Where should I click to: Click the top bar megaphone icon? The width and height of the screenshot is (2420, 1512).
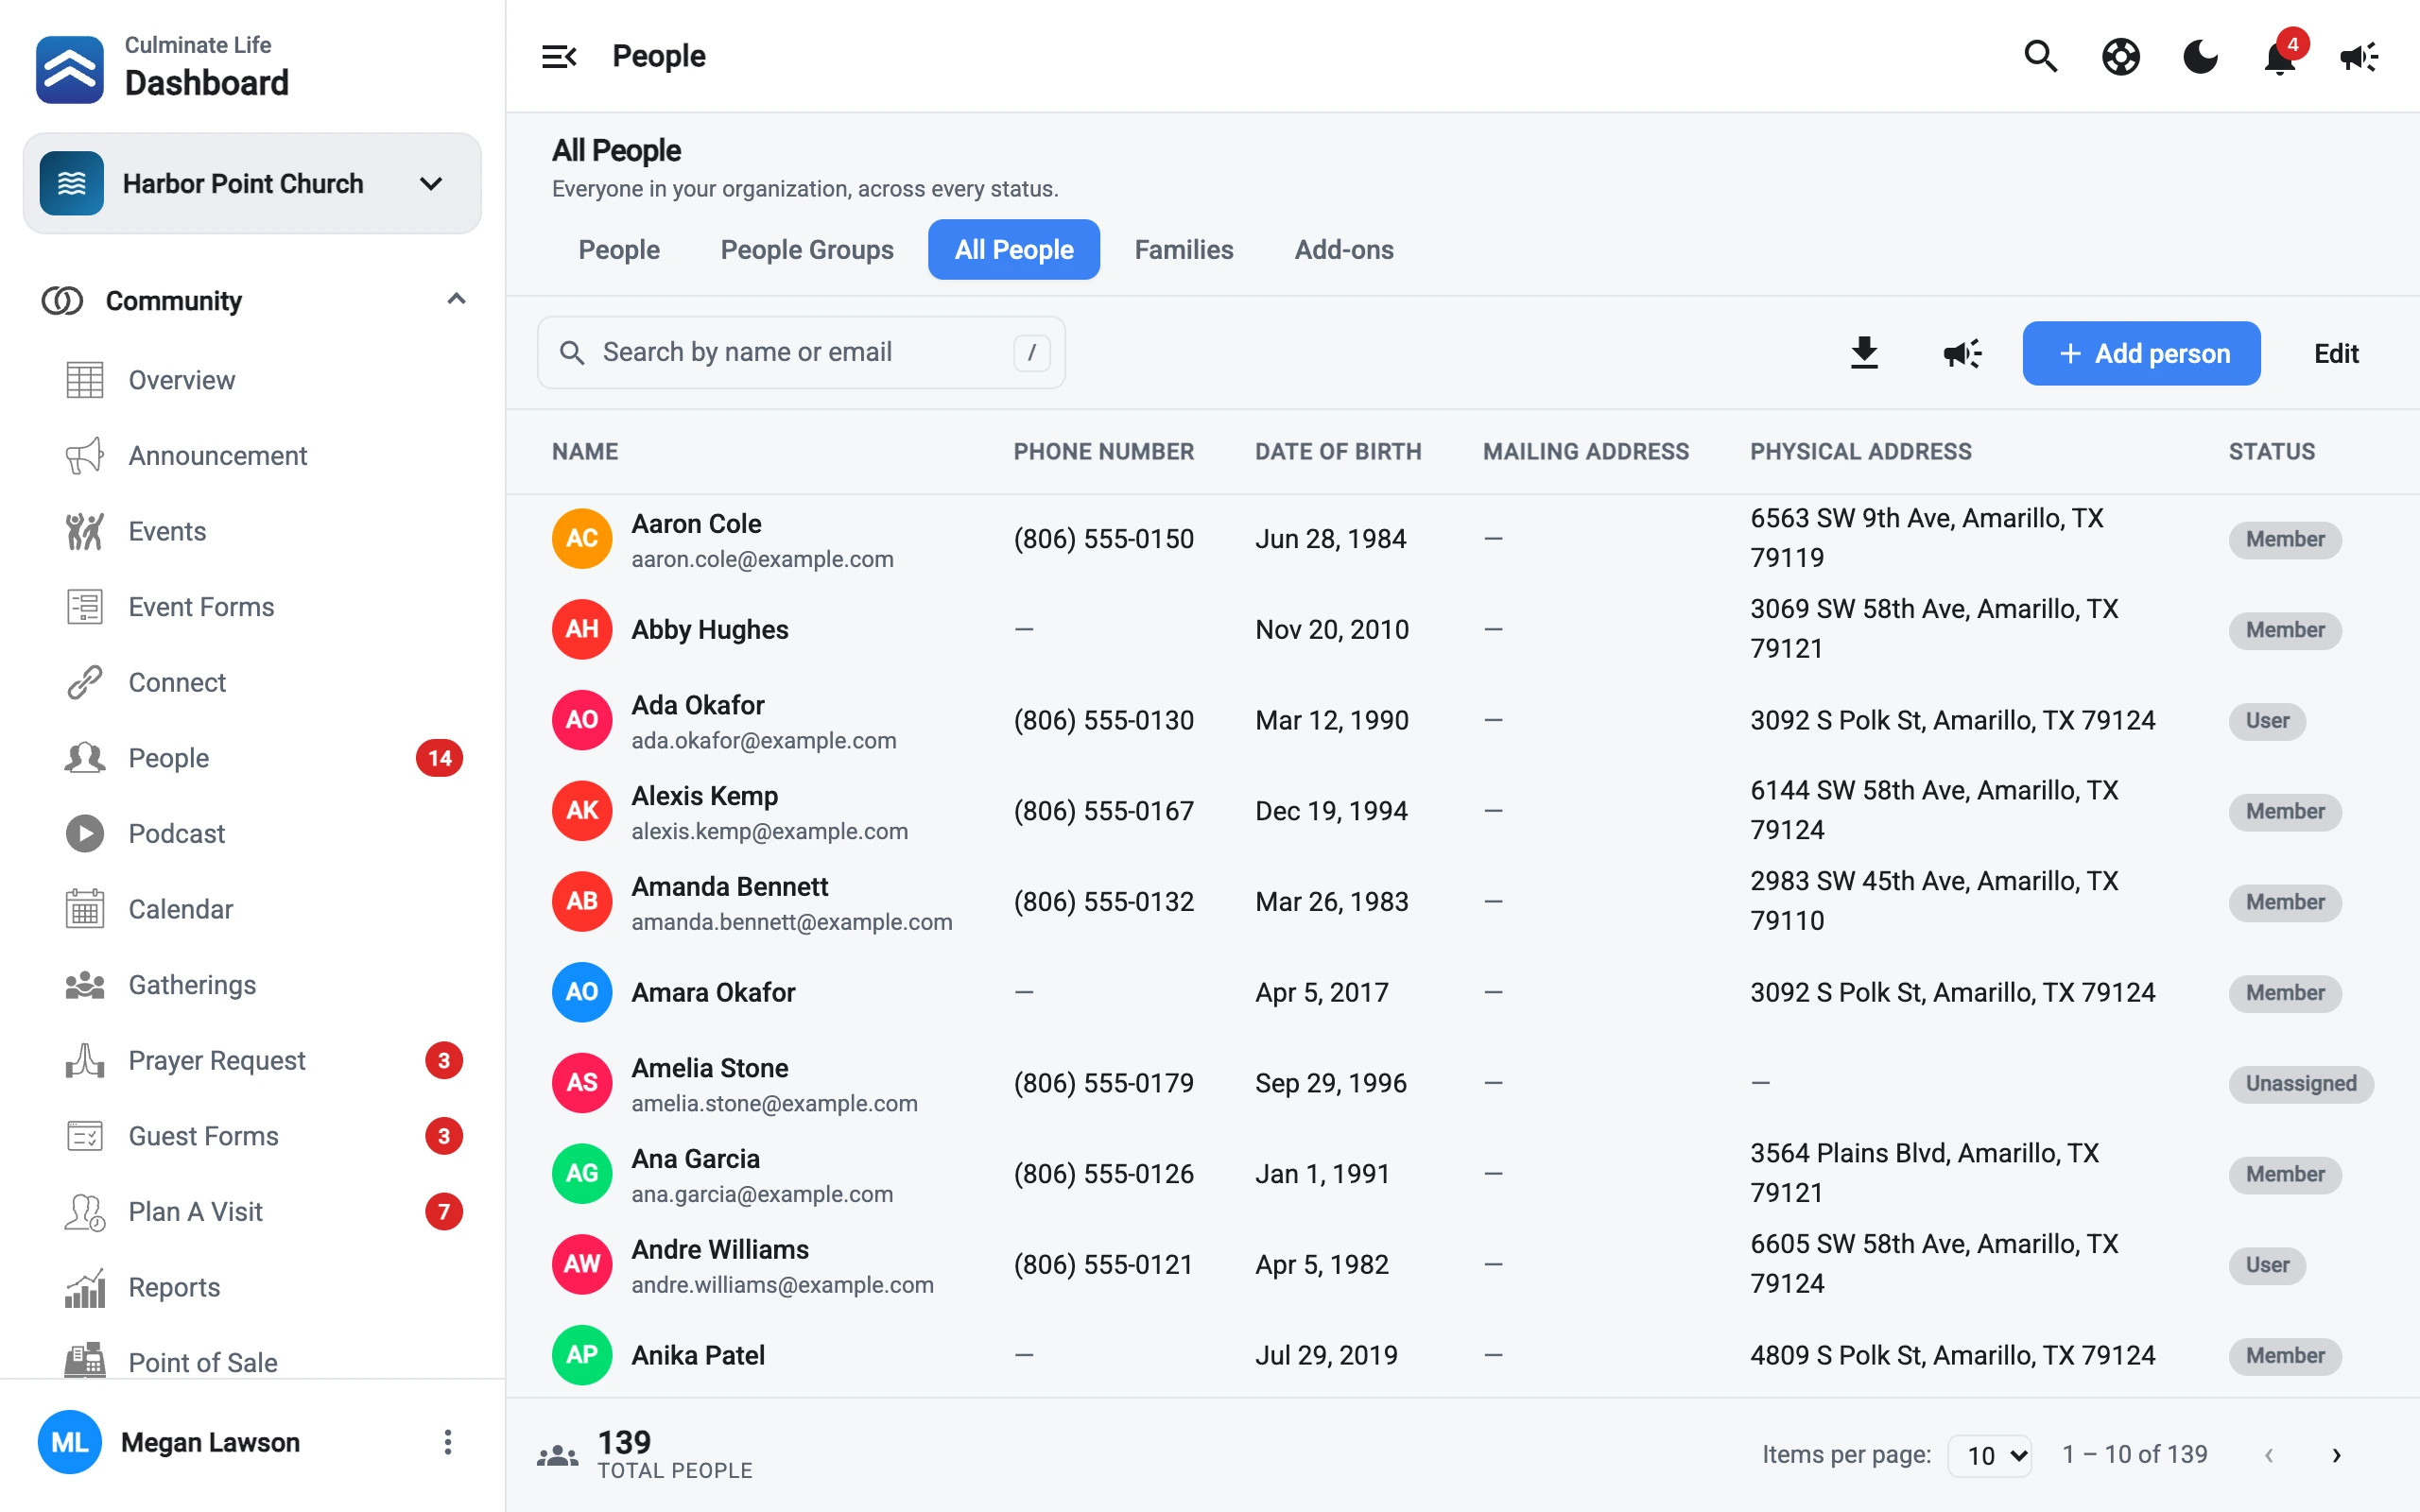click(x=2359, y=57)
